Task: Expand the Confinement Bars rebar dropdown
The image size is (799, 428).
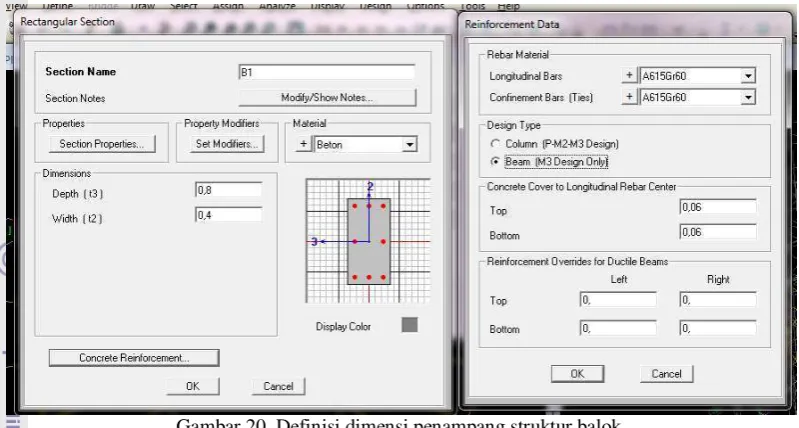Action: click(748, 97)
